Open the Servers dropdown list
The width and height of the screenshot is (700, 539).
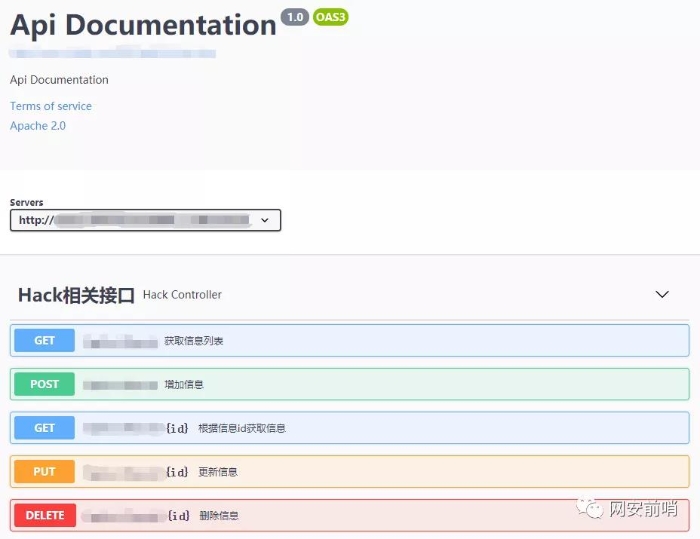(145, 220)
